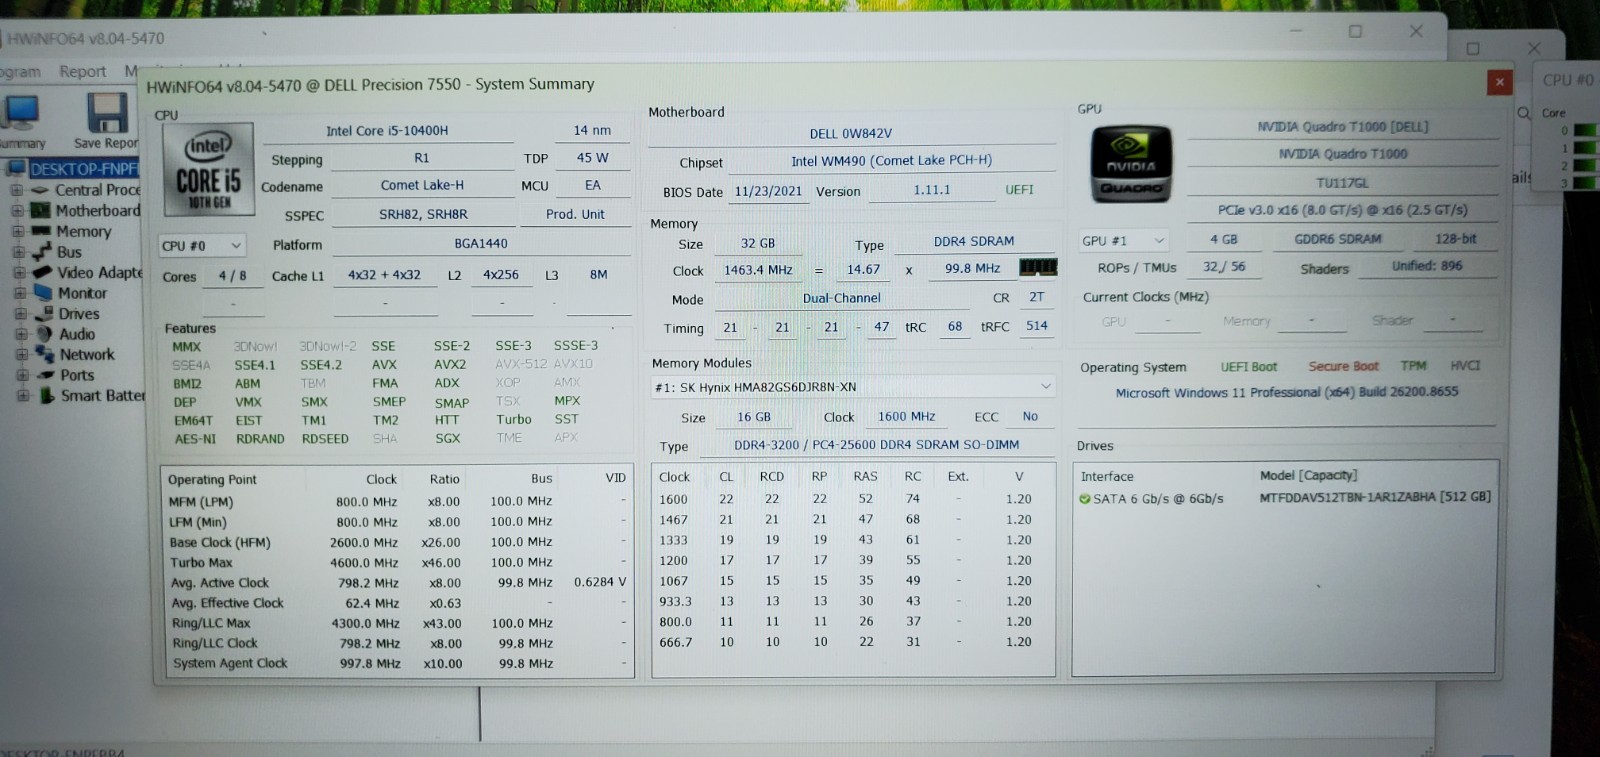Click the NVIDIA Quadro T1000 [DELL] field
This screenshot has height=757, width=1600.
coord(1343,127)
